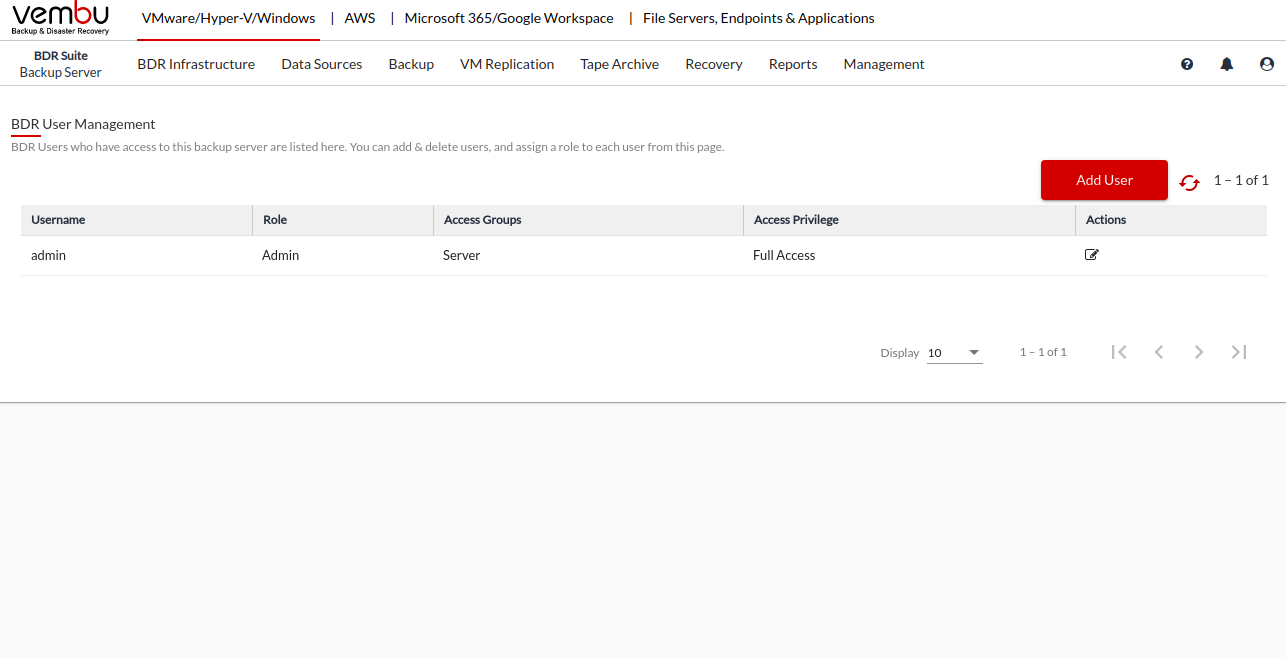Go to the first page arrow
The image size is (1286, 659).
tap(1119, 352)
